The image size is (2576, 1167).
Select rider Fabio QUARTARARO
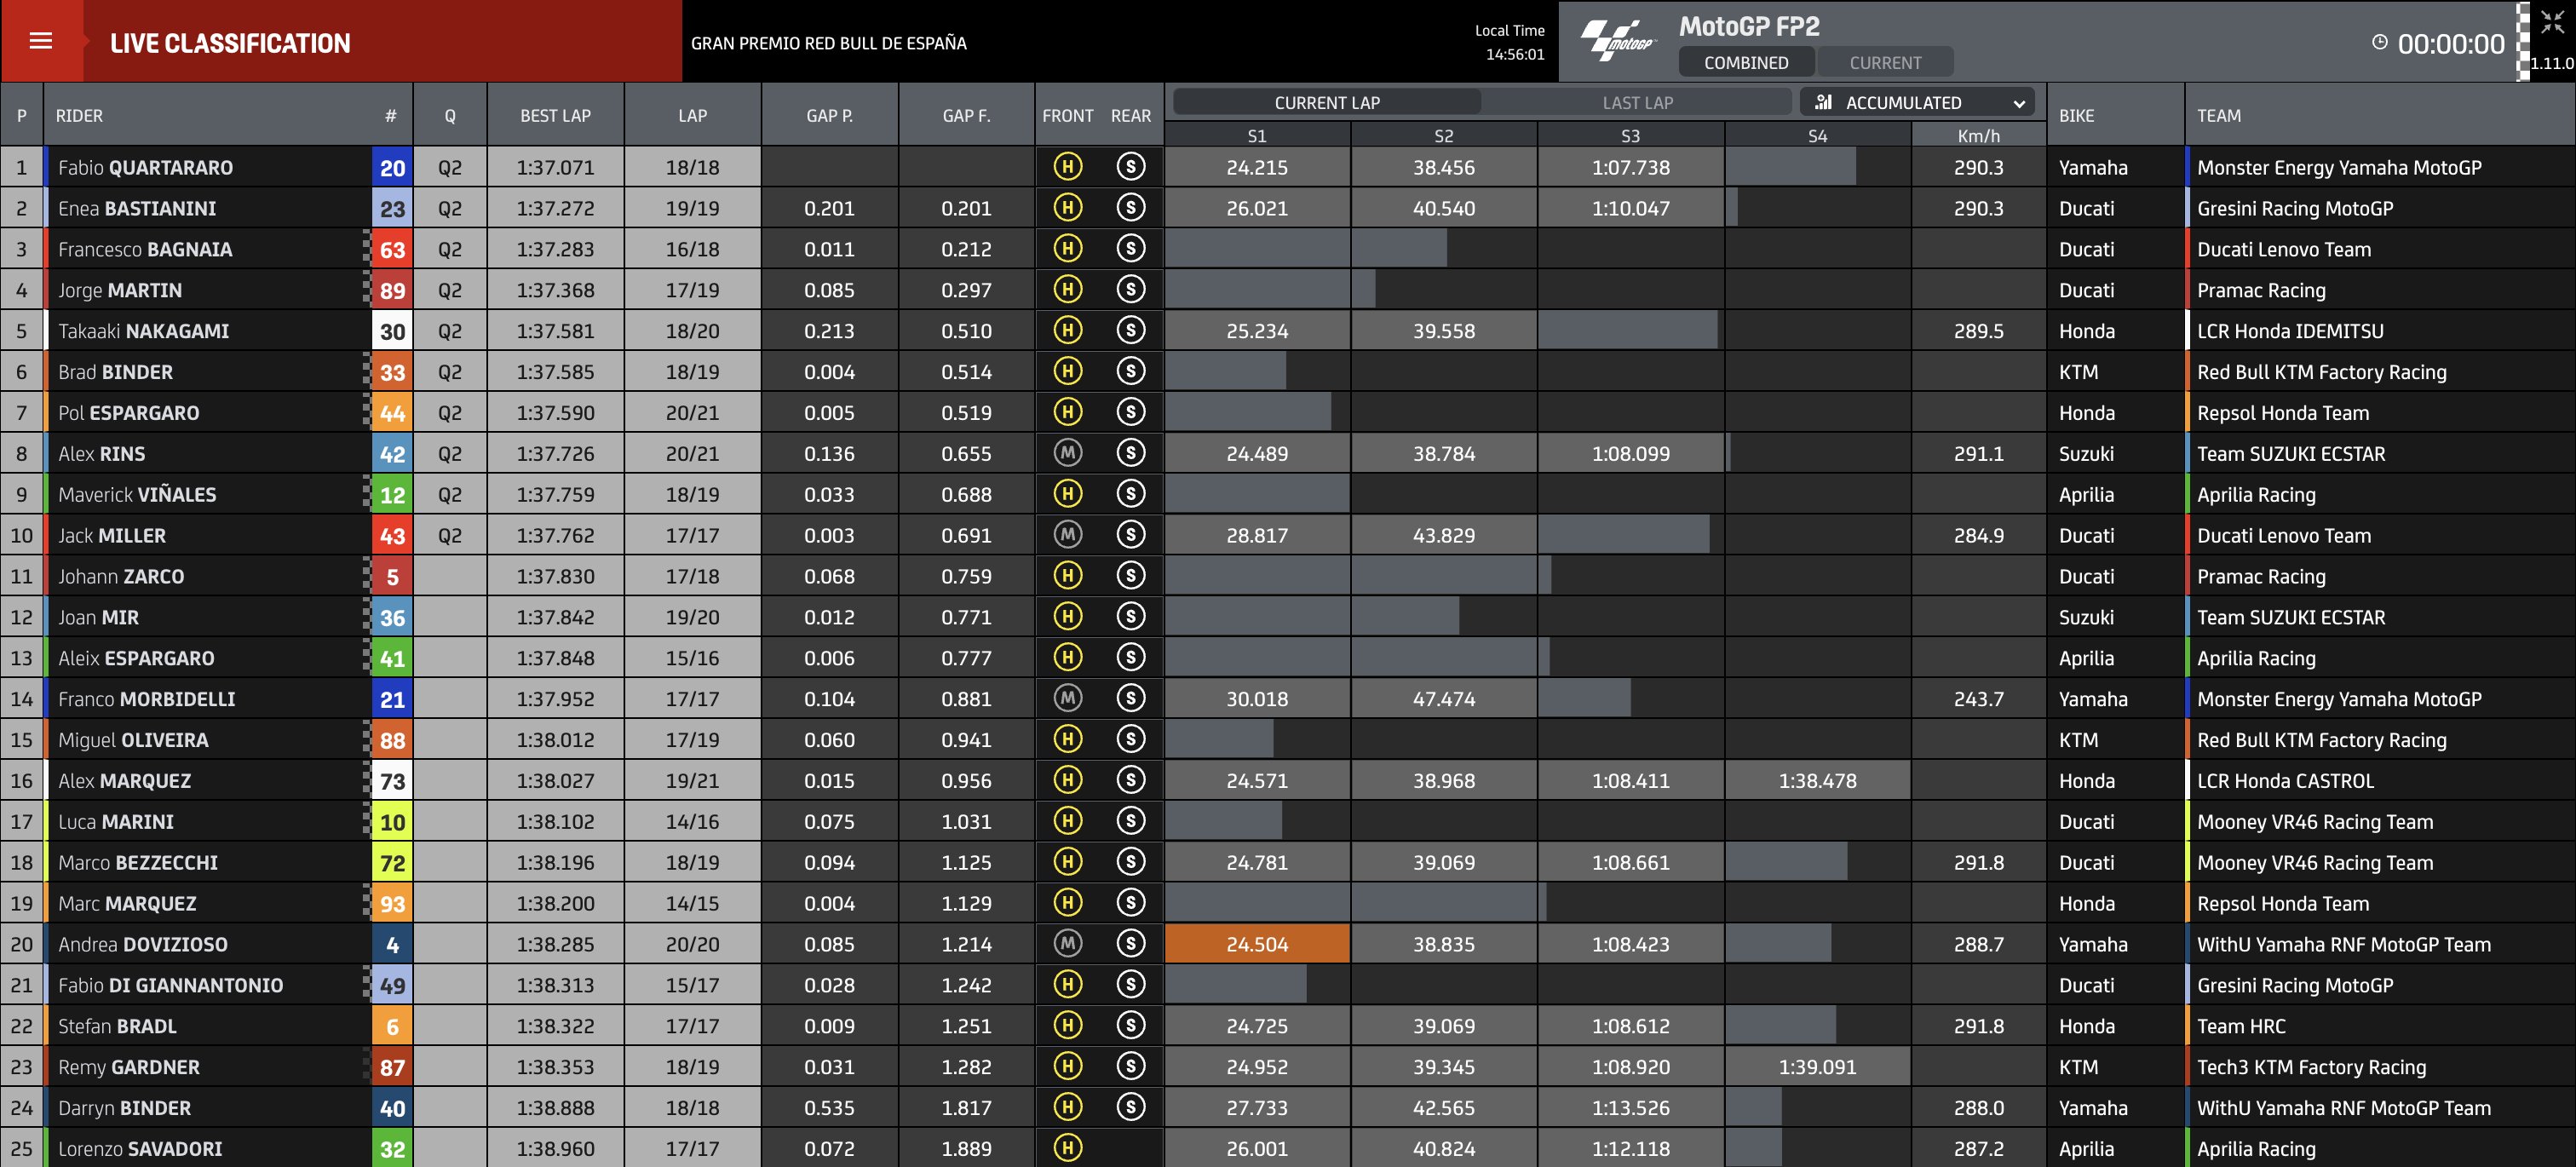(x=145, y=167)
